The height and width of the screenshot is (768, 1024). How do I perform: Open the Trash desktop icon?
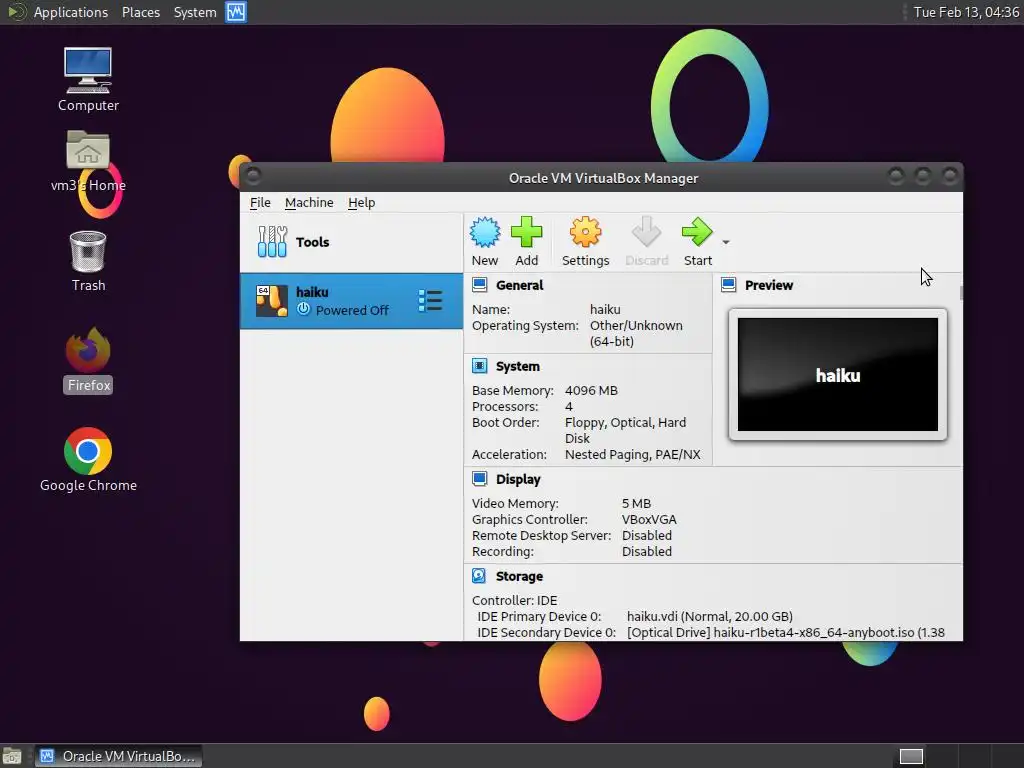[x=88, y=262]
